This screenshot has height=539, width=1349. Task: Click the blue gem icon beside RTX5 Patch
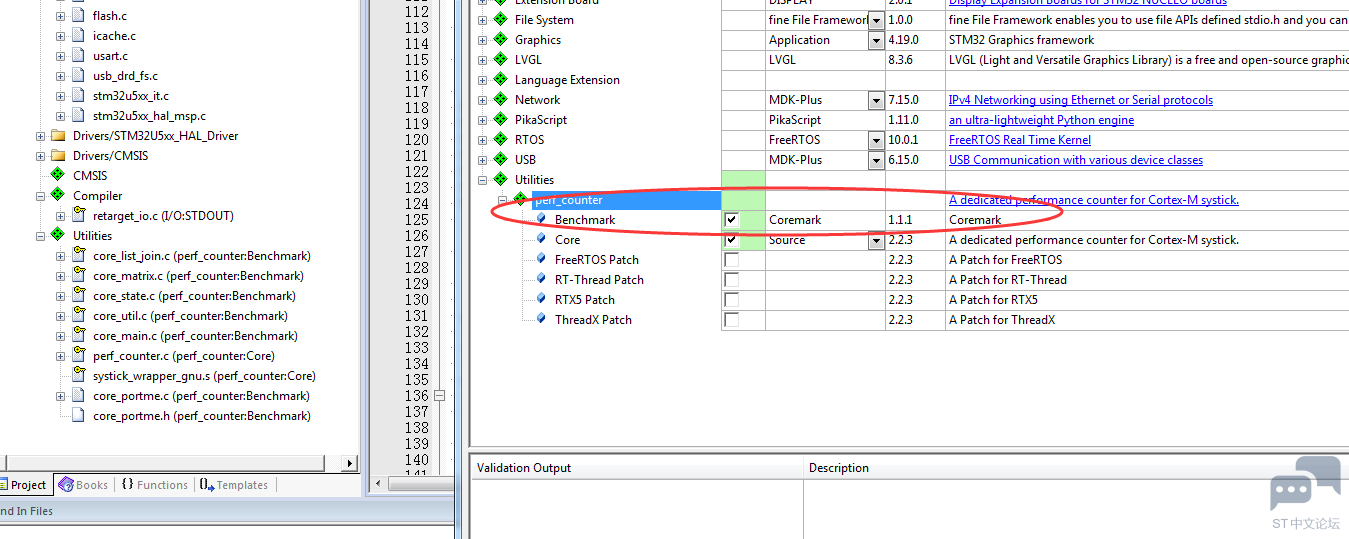pyautogui.click(x=542, y=299)
